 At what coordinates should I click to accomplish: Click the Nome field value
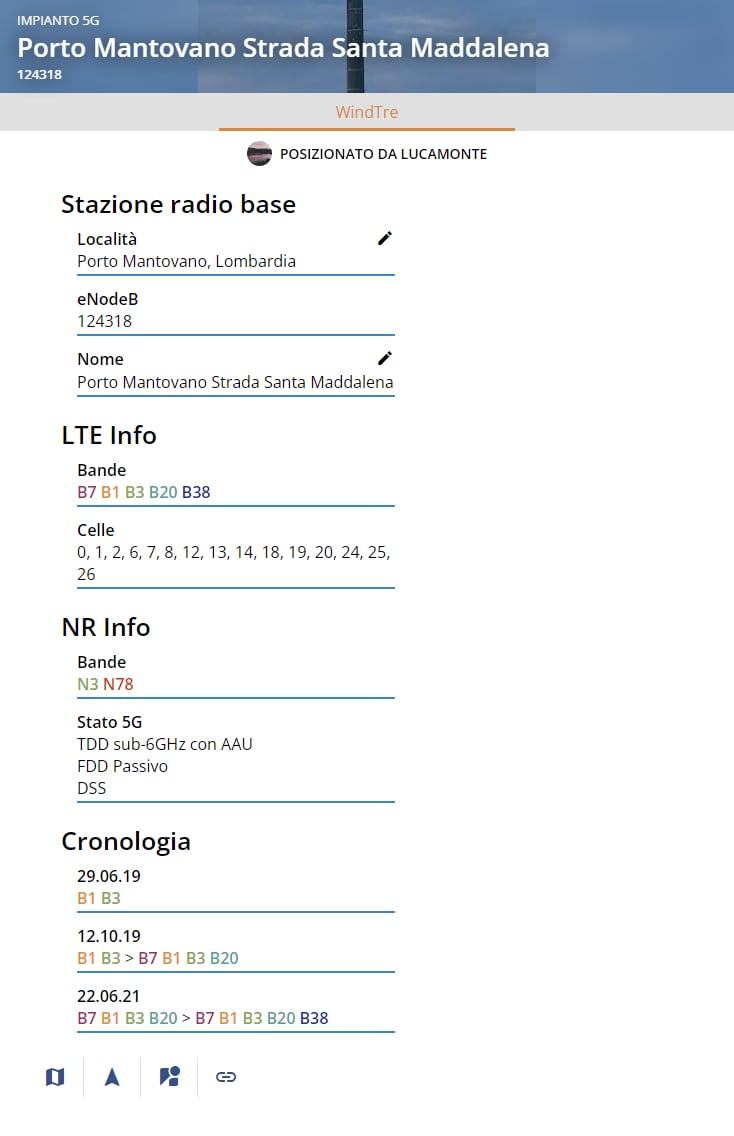(x=235, y=382)
